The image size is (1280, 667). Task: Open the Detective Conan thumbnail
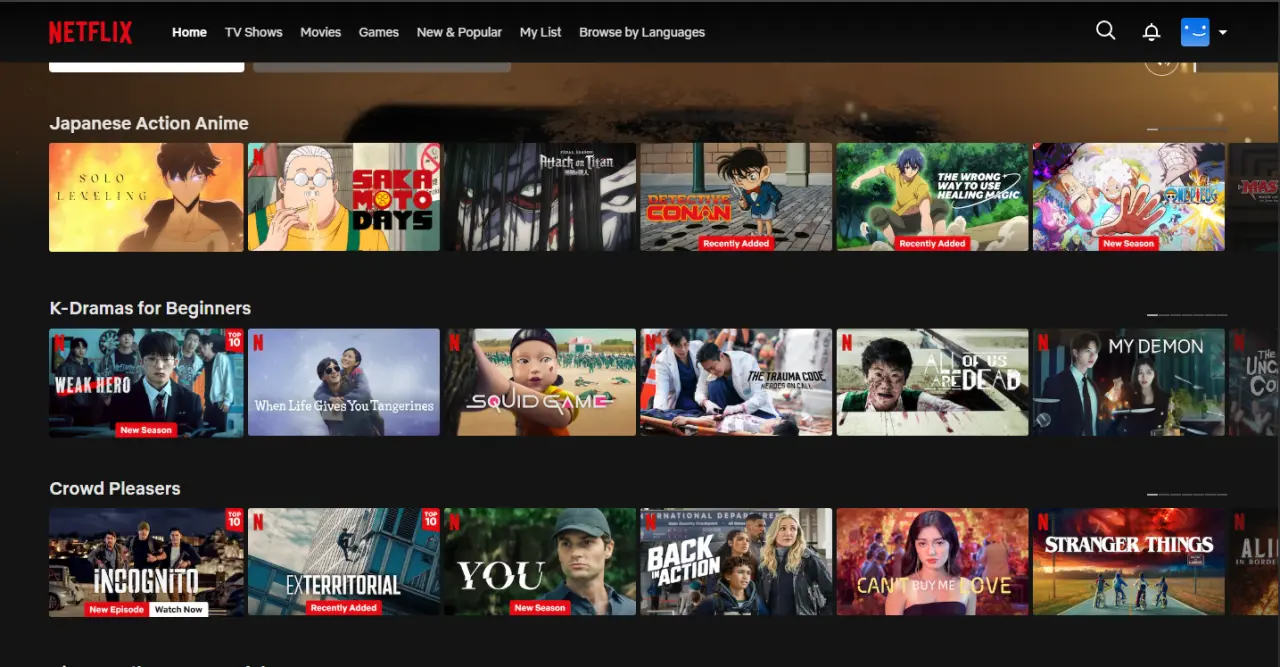[x=736, y=197]
